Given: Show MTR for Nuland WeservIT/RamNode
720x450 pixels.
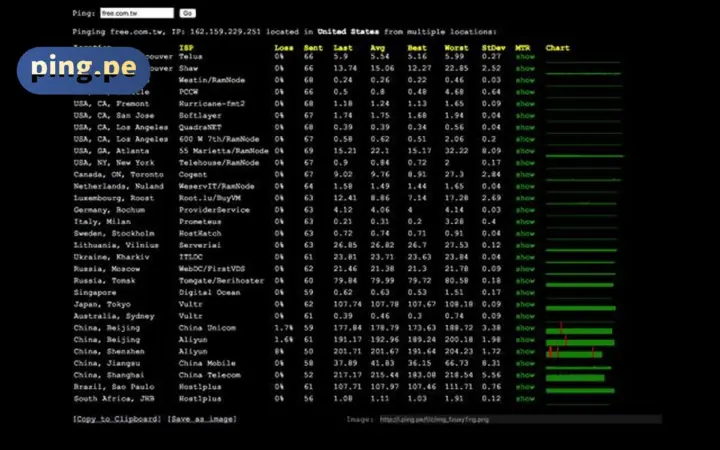Looking at the screenshot, I should click(525, 186).
